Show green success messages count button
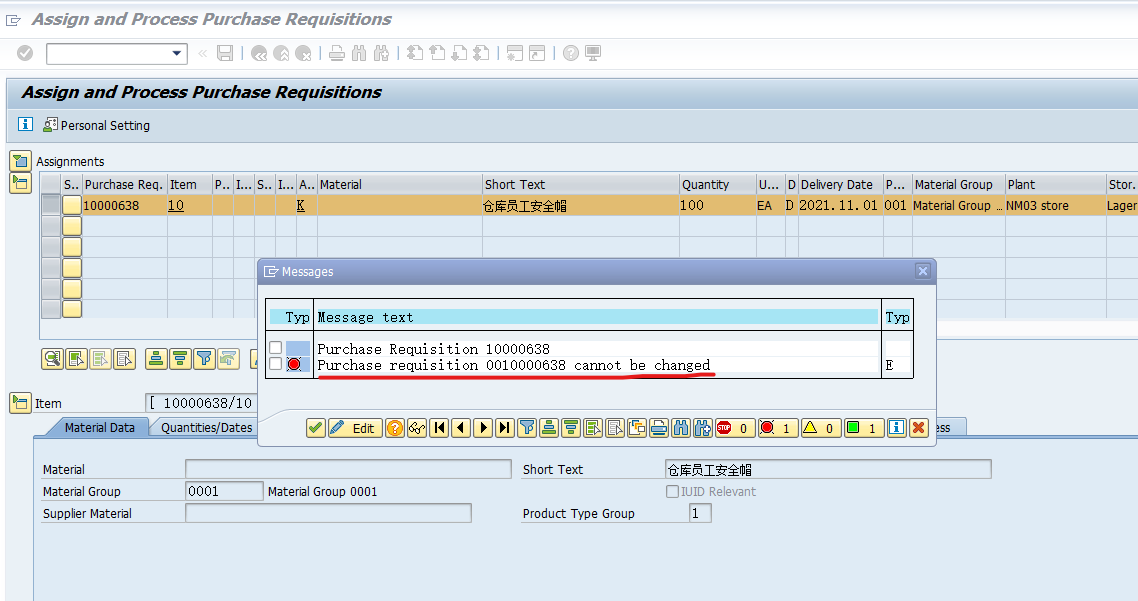1138x601 pixels. pyautogui.click(x=864, y=428)
